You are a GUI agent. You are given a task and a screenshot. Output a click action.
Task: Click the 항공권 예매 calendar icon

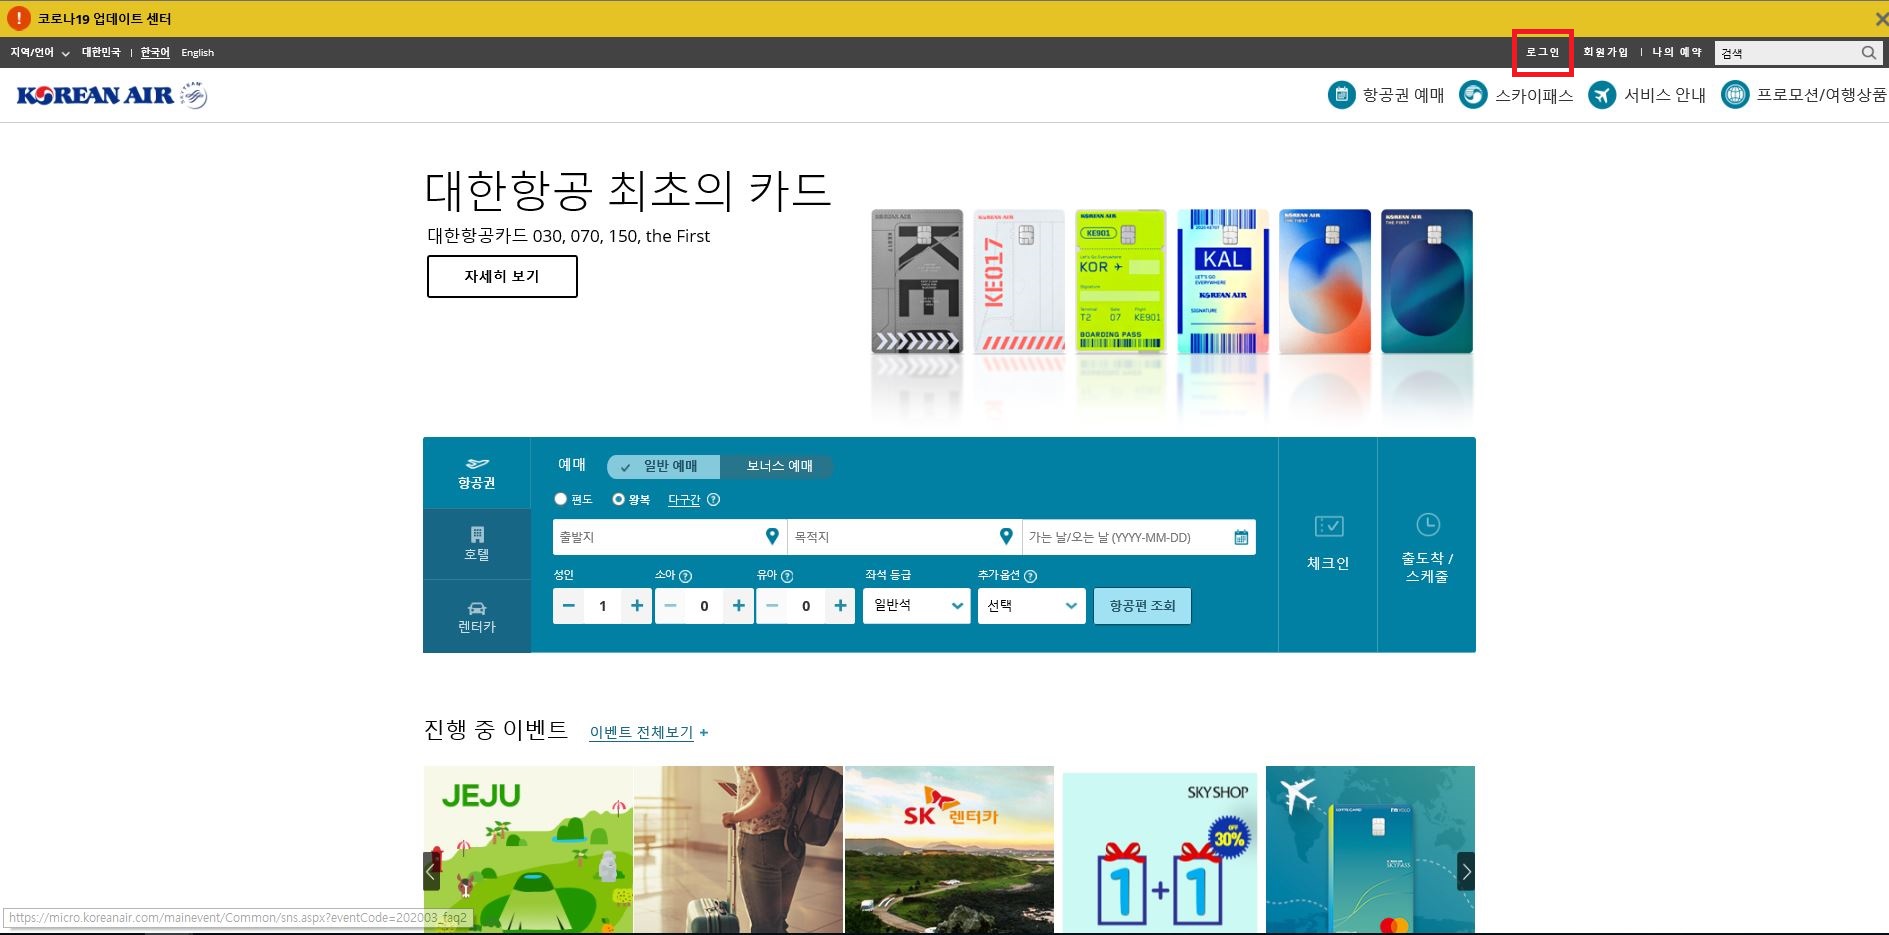[x=1341, y=95]
